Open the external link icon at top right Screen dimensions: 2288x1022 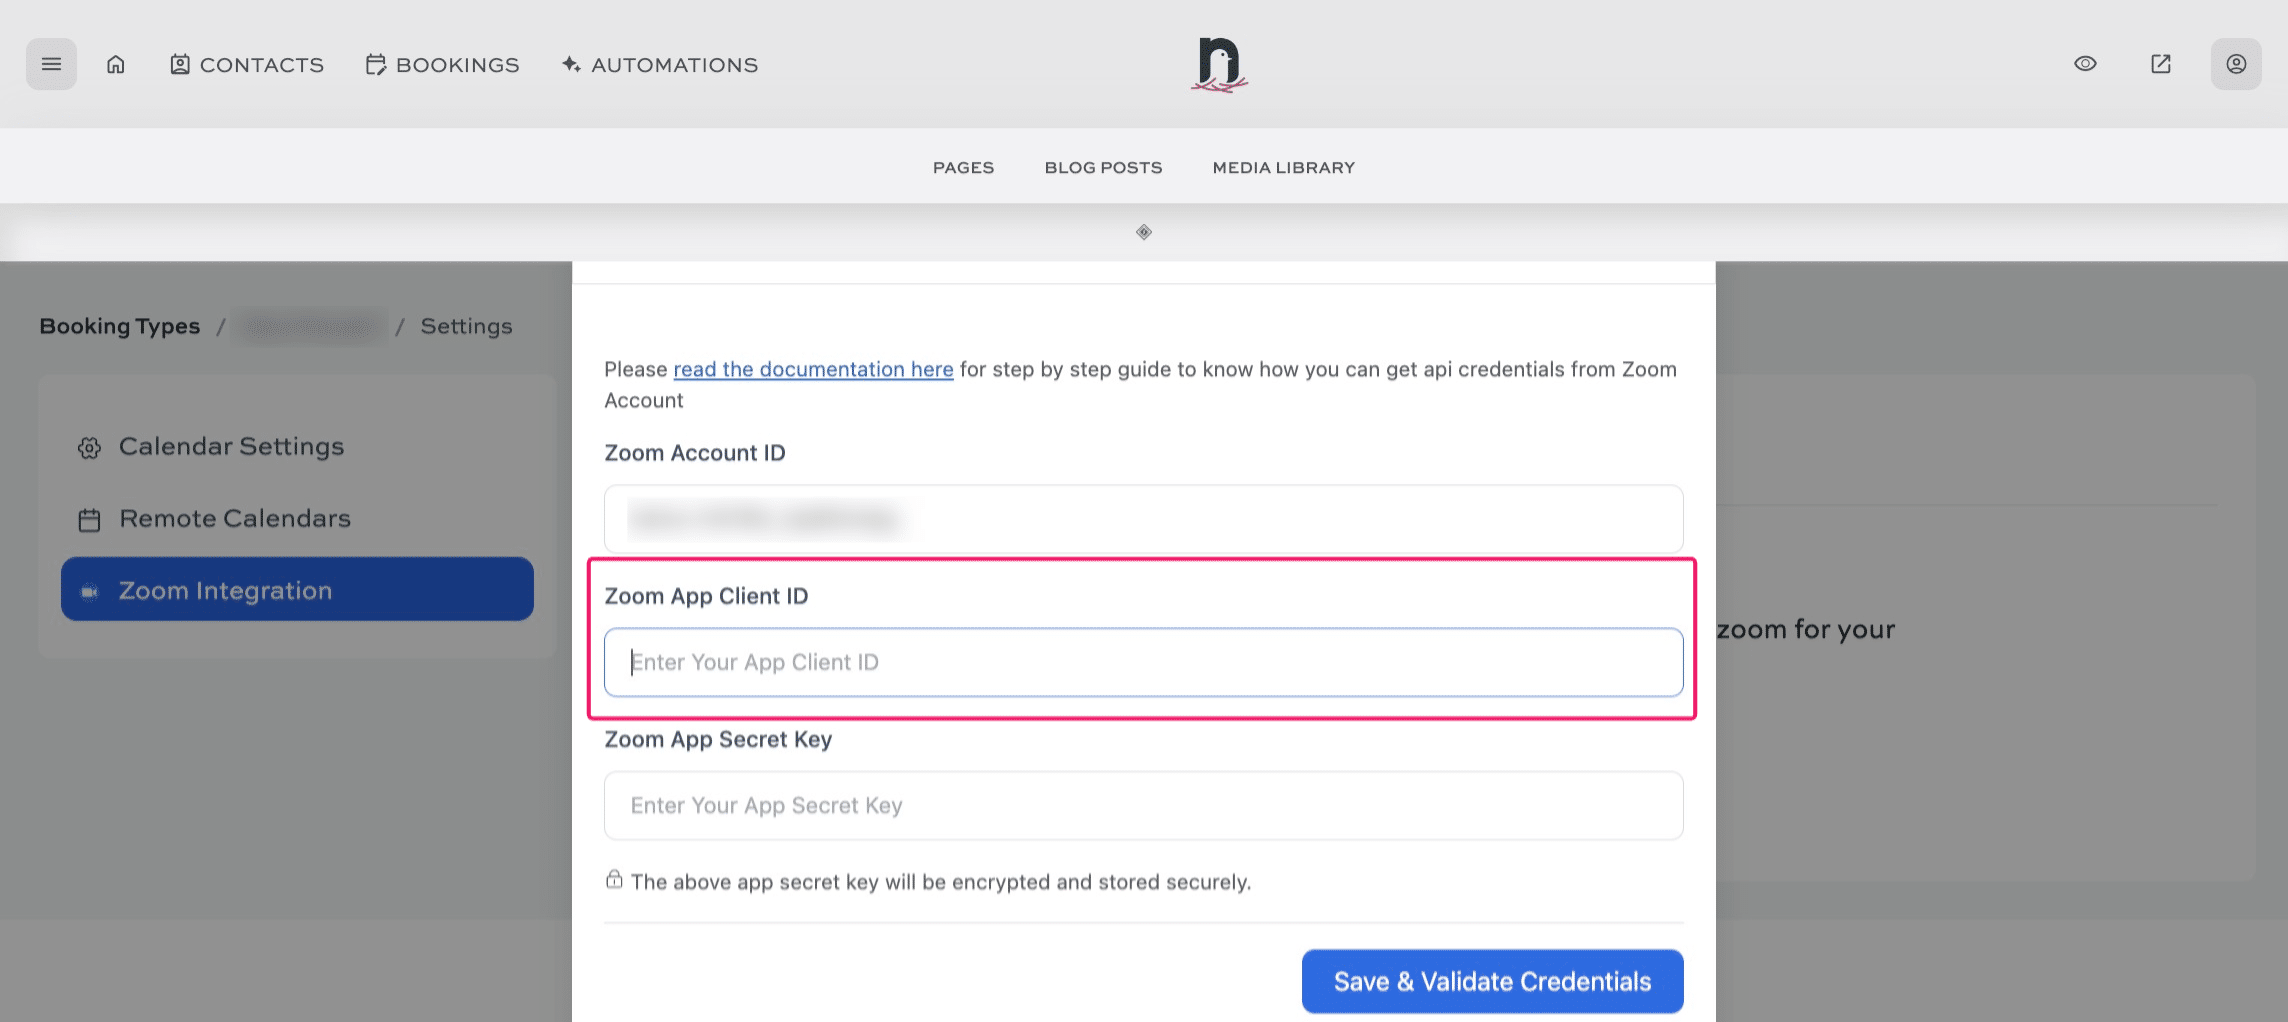pos(2159,63)
